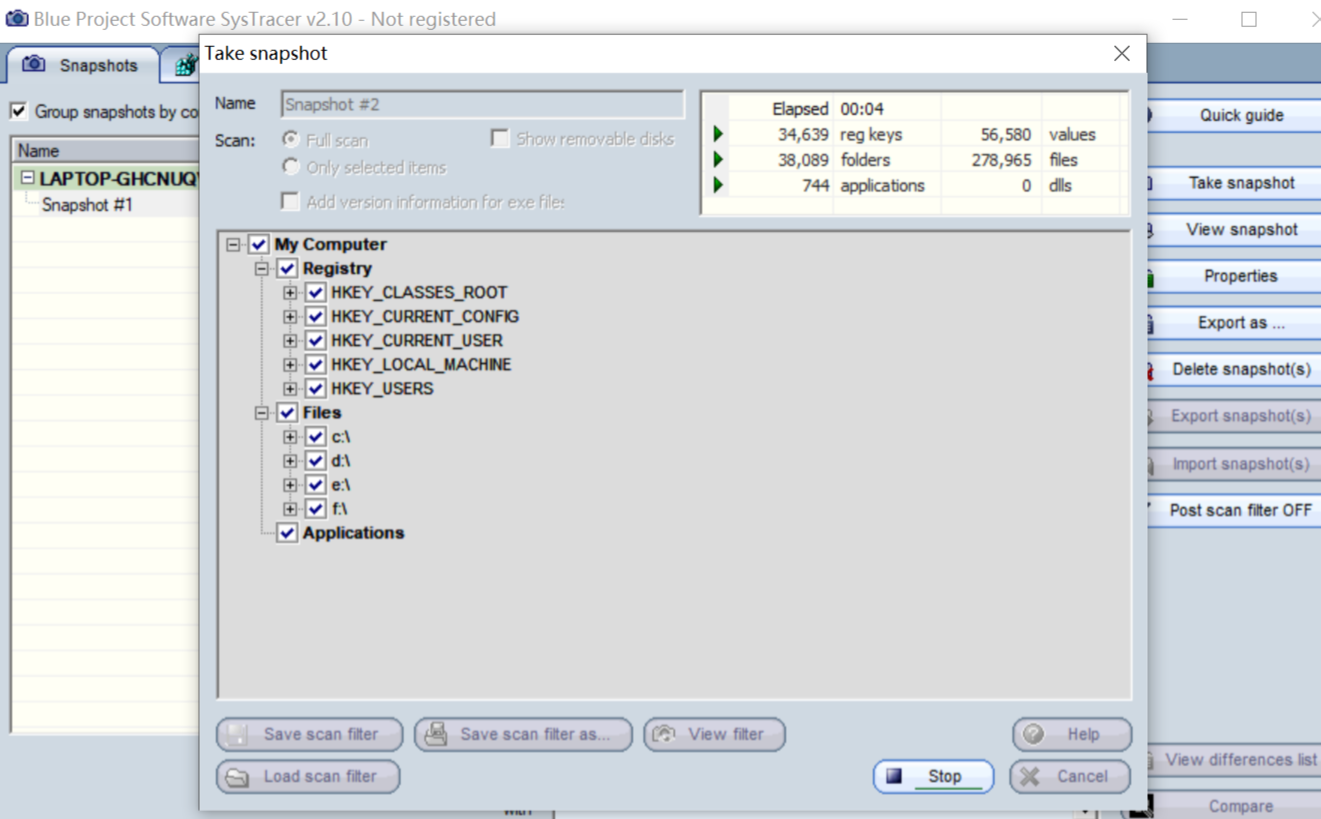1321x819 pixels.
Task: Expand the HKEY_CLASSES_ROOT node
Action: [x=290, y=292]
